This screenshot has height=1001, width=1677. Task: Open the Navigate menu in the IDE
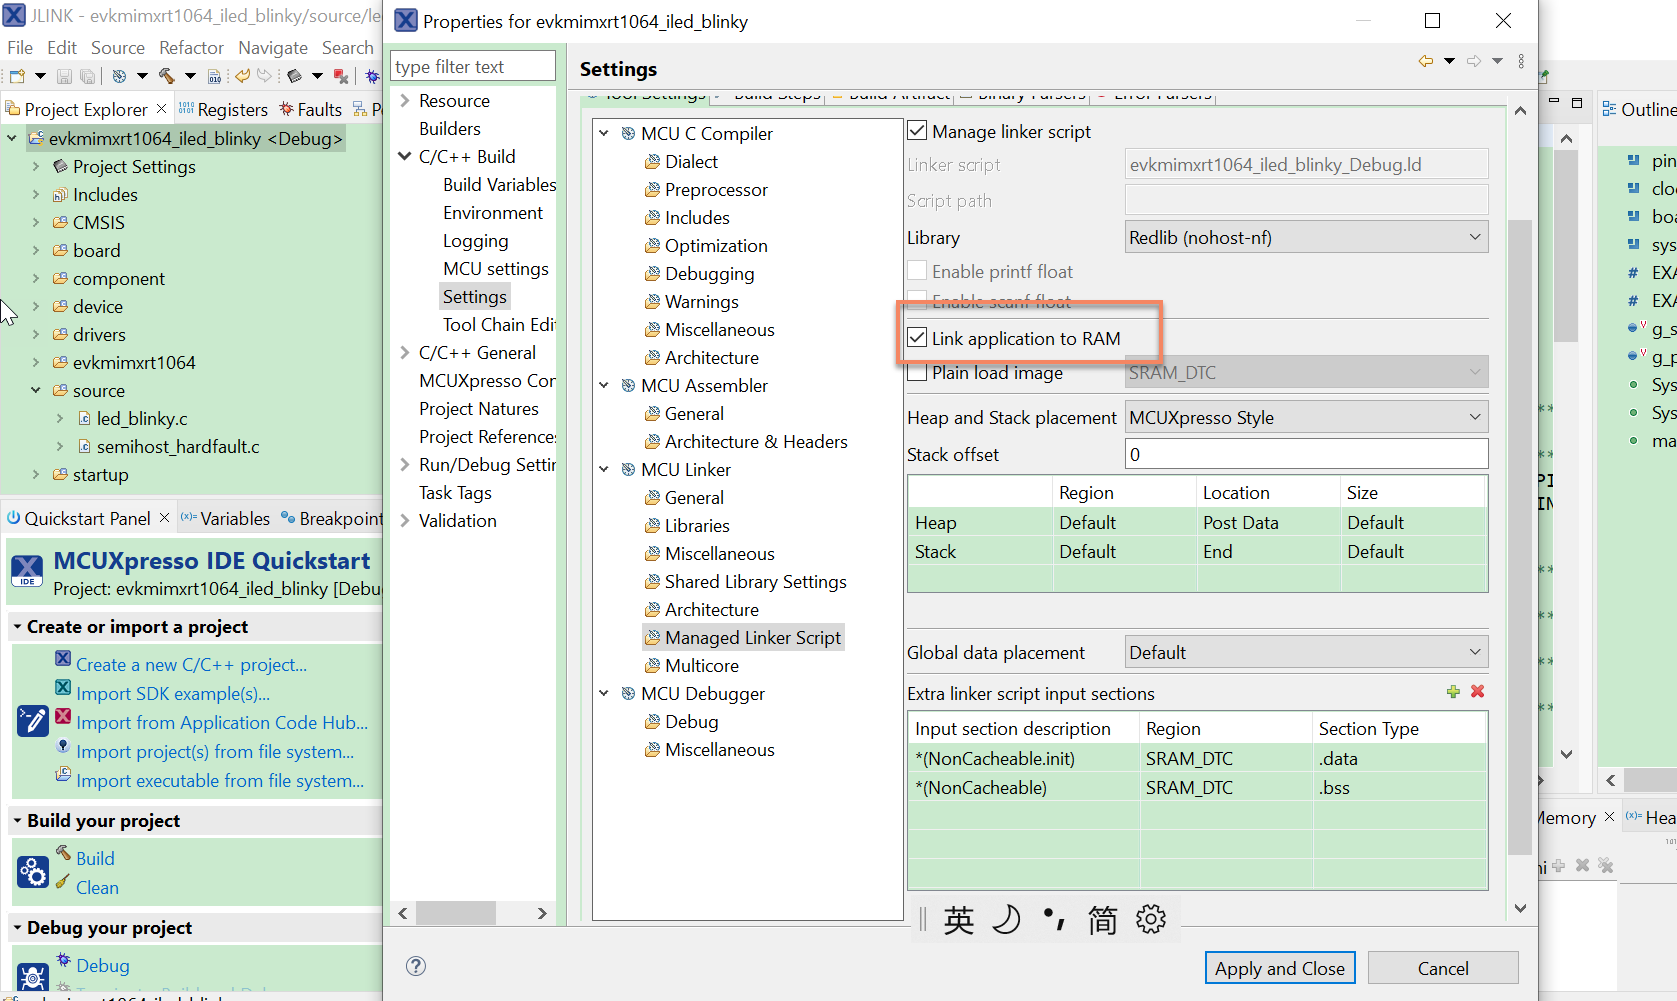point(273,47)
